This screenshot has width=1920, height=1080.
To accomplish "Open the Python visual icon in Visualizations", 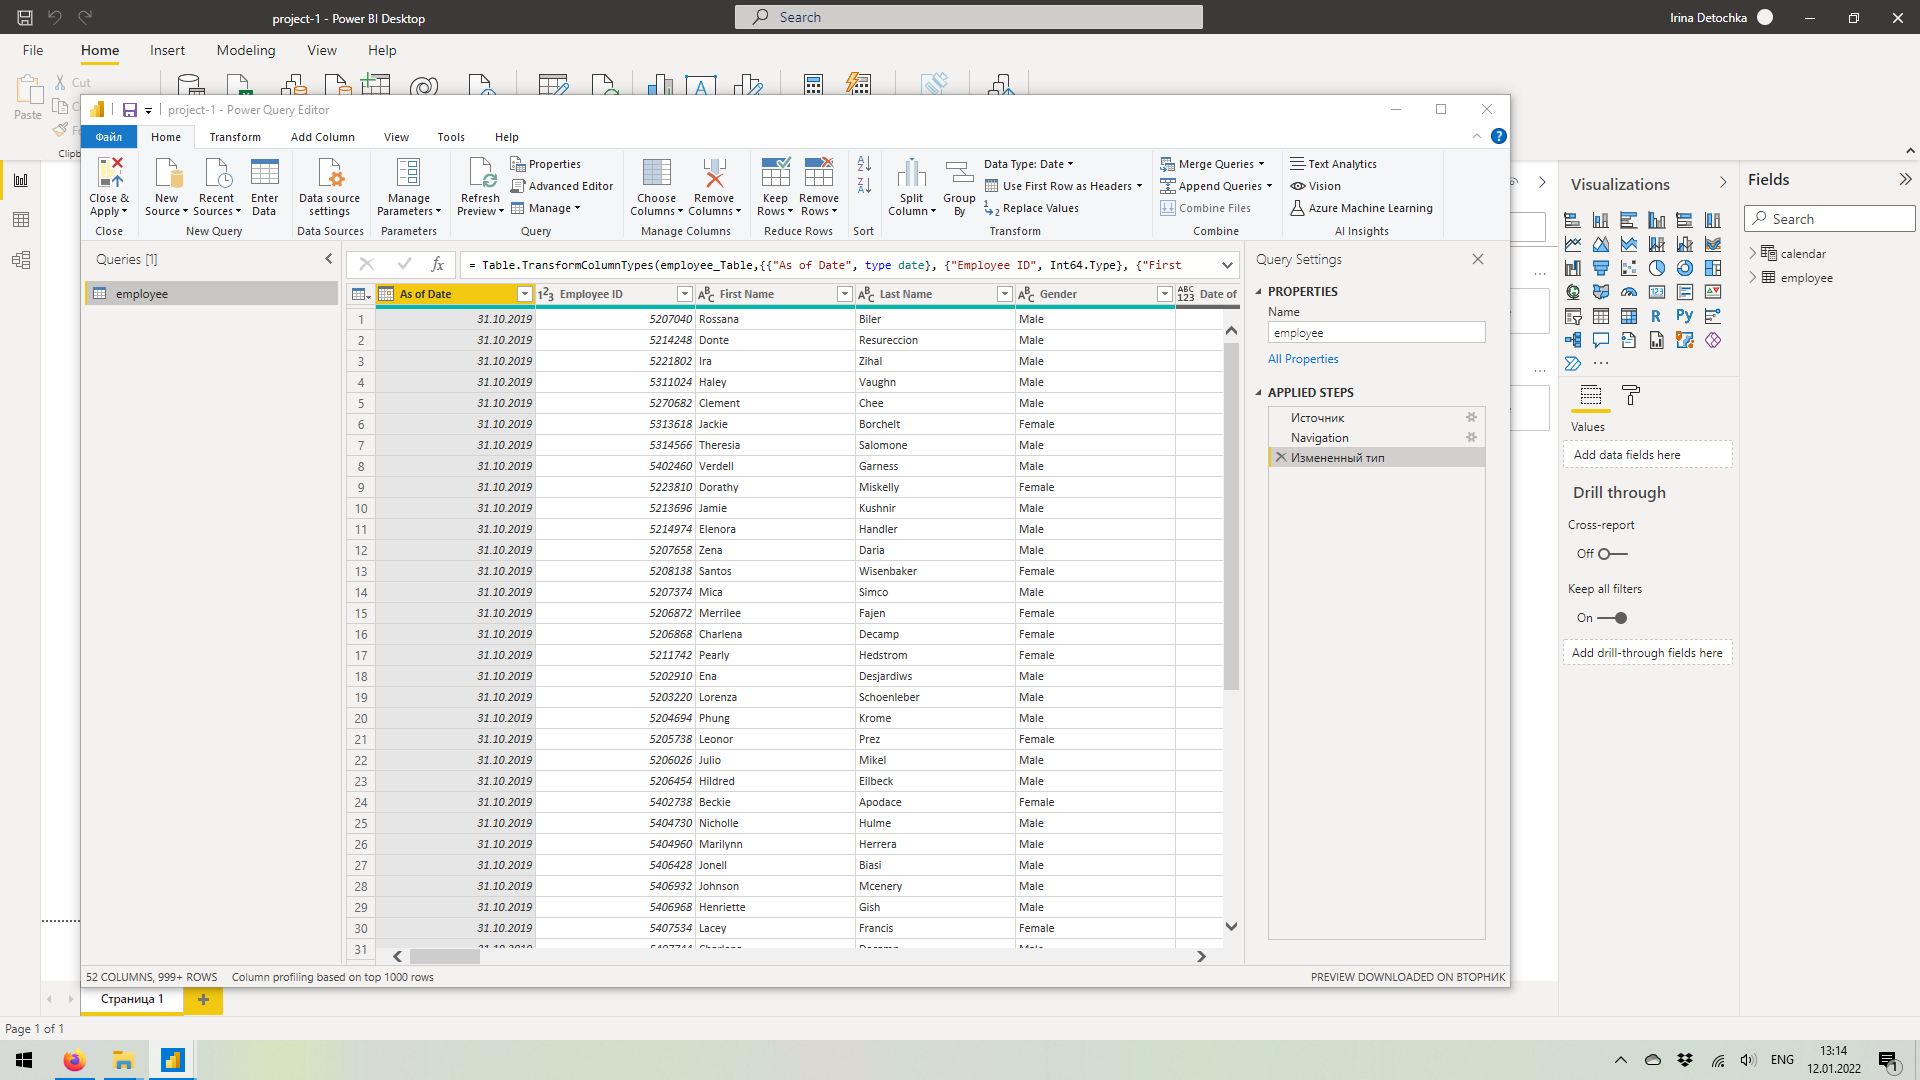I will point(1685,316).
